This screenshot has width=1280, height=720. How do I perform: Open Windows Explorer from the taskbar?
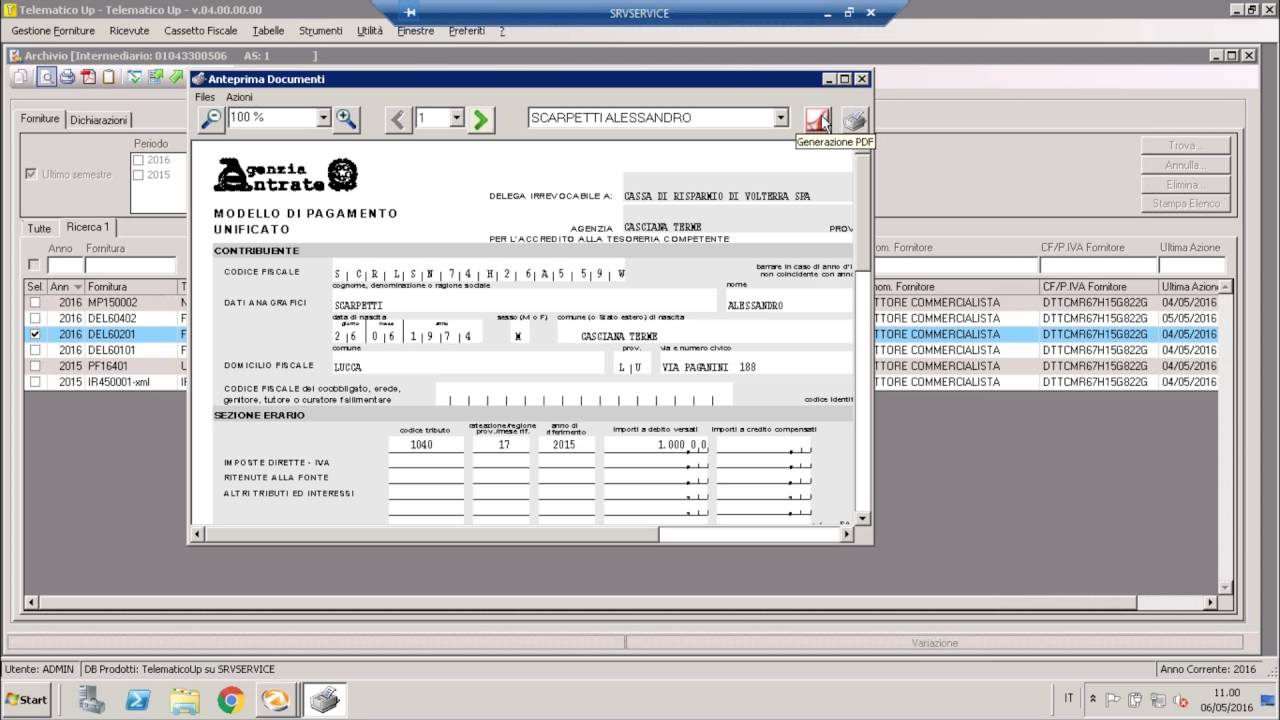coord(185,699)
